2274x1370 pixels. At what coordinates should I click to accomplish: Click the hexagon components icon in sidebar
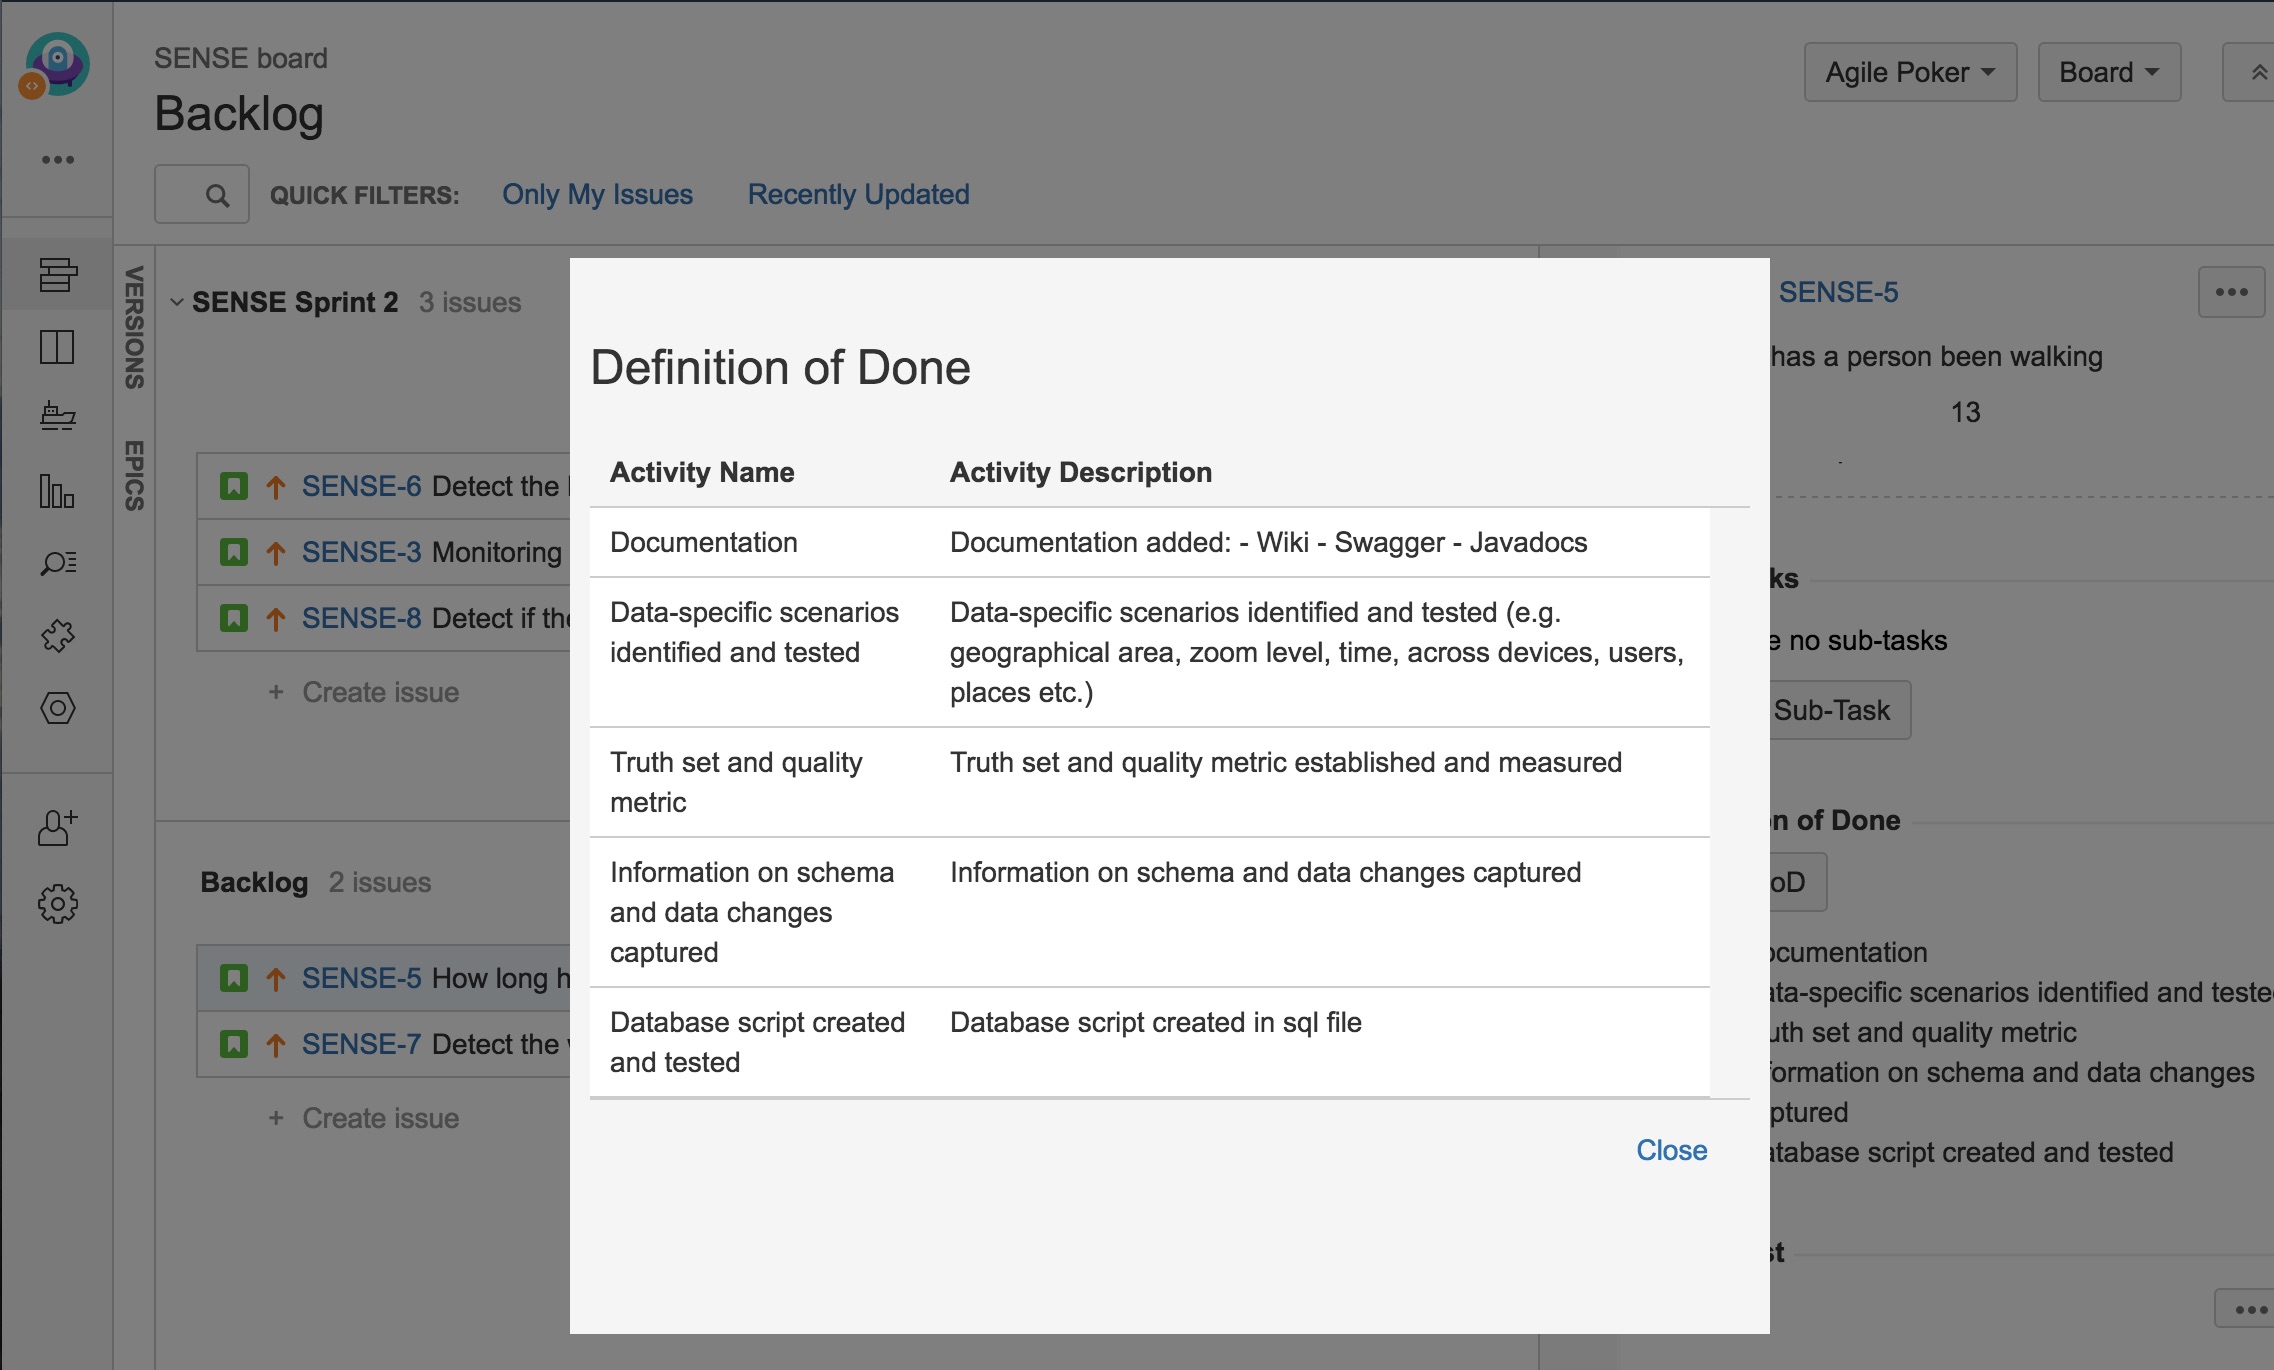tap(57, 708)
